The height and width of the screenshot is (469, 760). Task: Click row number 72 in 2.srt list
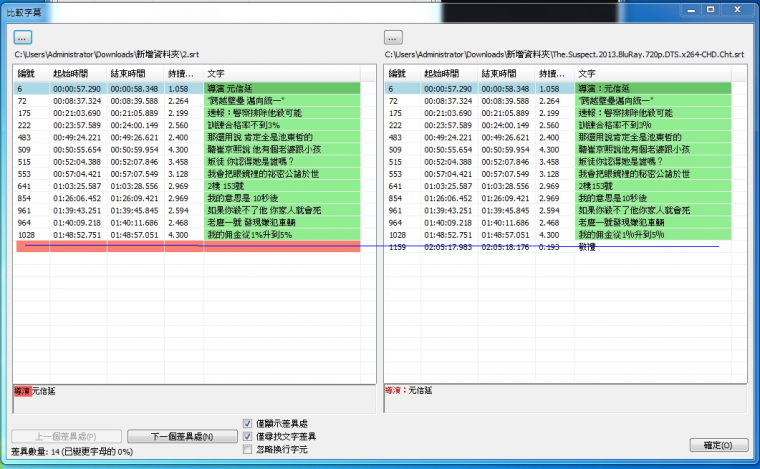(22, 101)
